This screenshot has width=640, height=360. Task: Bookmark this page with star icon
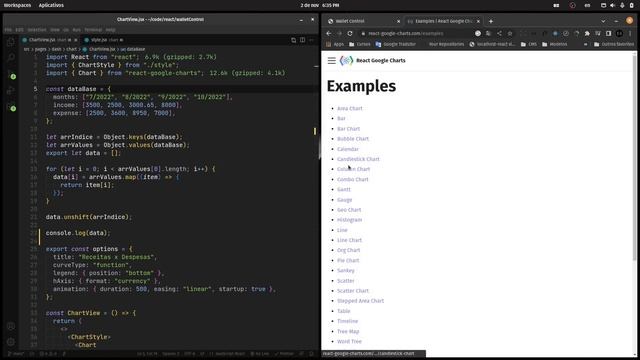click(510, 33)
